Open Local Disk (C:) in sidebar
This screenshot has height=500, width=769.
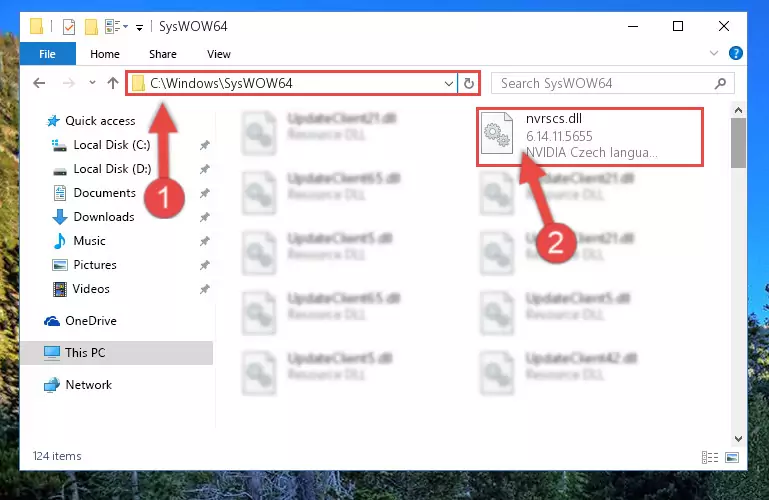[x=111, y=145]
